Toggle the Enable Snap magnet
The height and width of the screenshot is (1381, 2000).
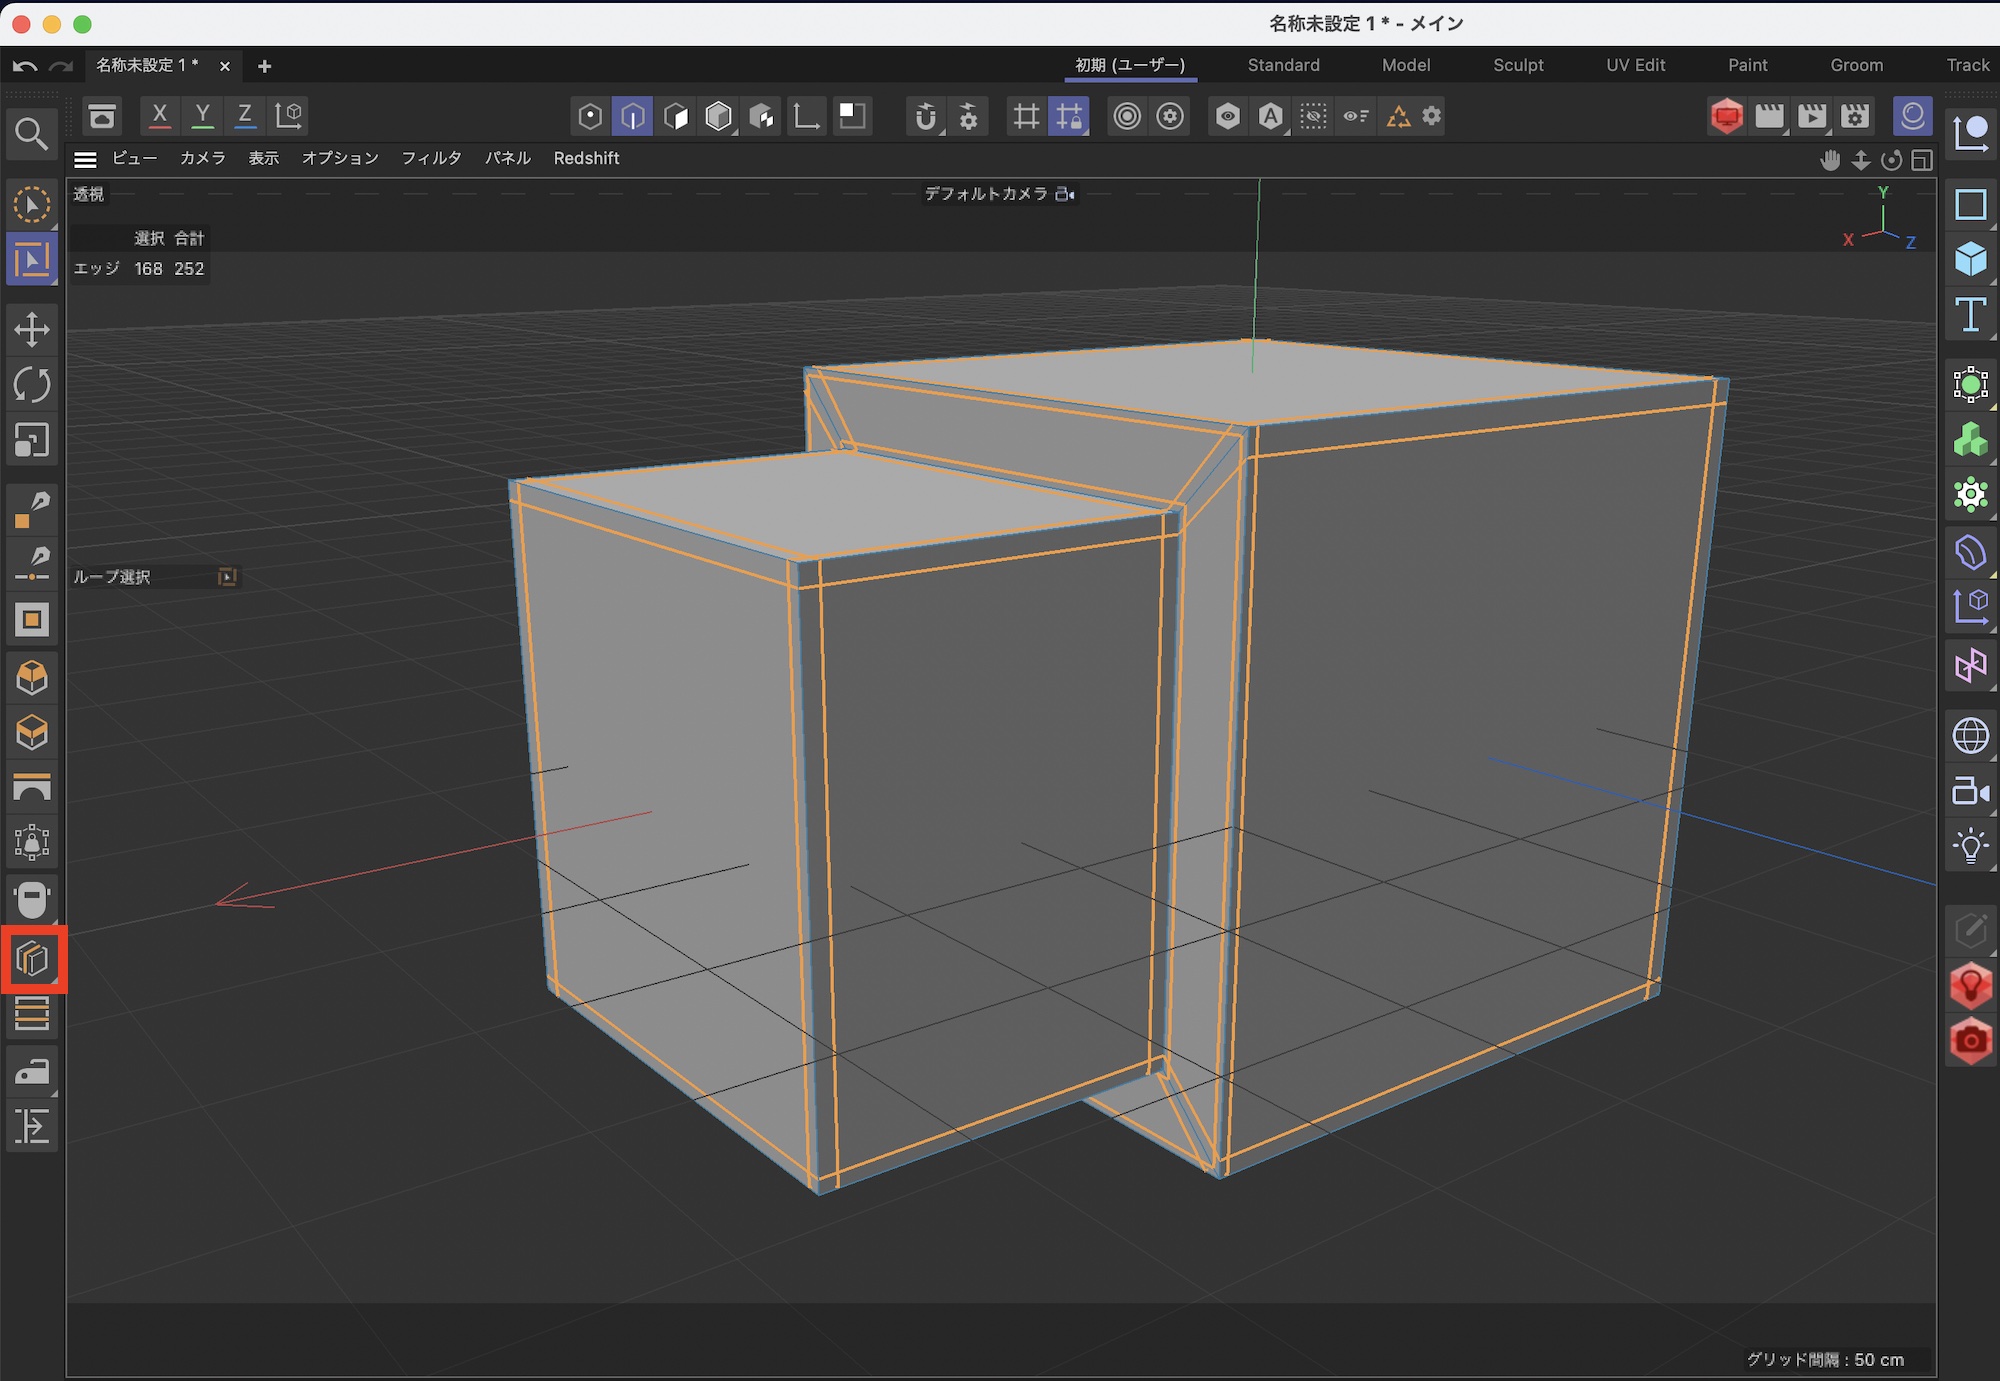click(x=926, y=117)
